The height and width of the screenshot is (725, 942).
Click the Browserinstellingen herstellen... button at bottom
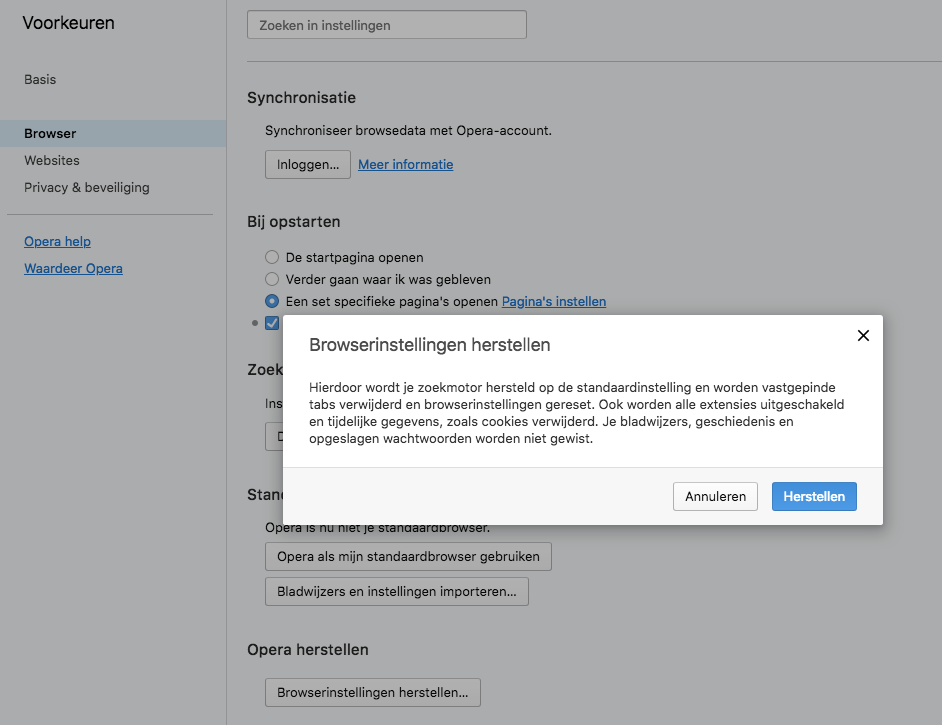(x=372, y=692)
